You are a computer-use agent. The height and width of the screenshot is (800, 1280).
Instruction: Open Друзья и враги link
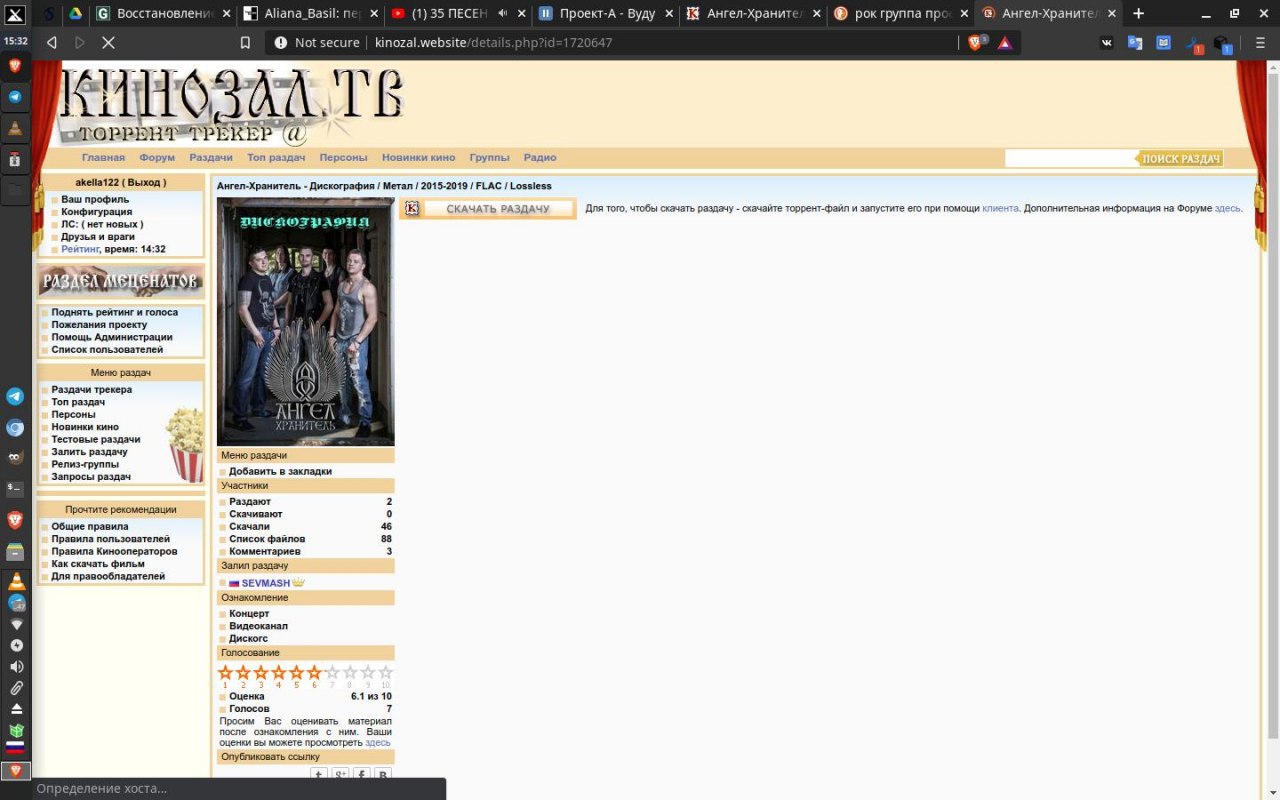[98, 237]
